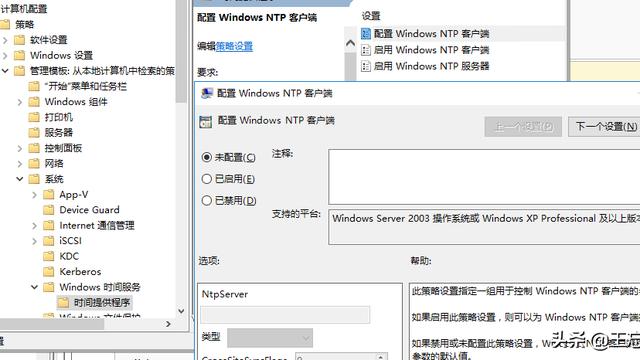Click policy icon beside 配置 Windows NTP 客户端 list entry

click(x=366, y=34)
